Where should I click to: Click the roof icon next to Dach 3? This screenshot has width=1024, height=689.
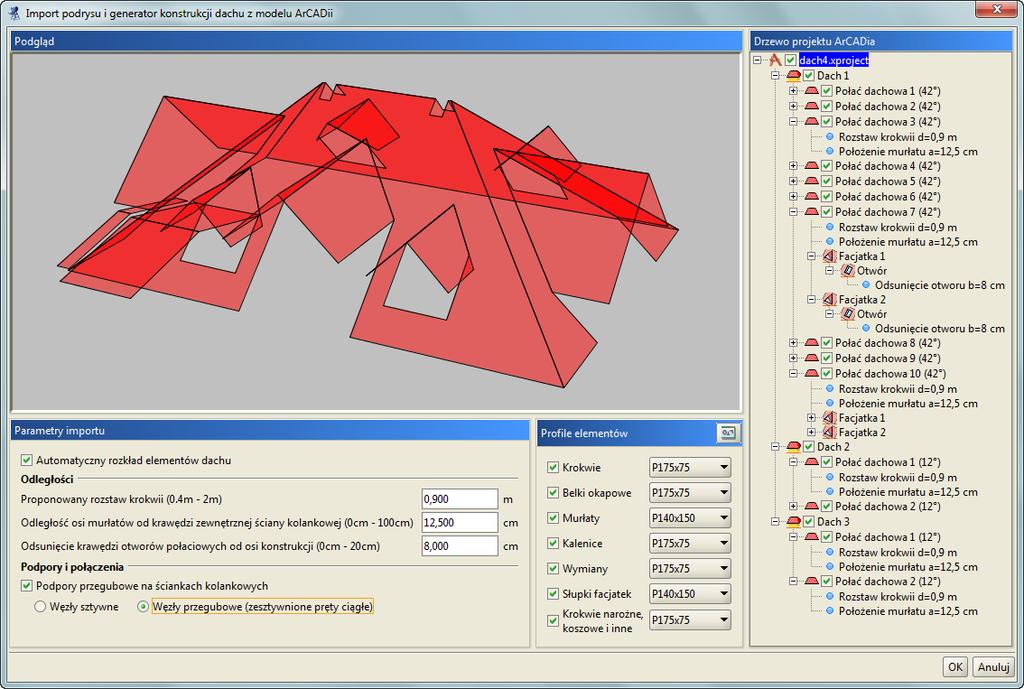click(793, 522)
